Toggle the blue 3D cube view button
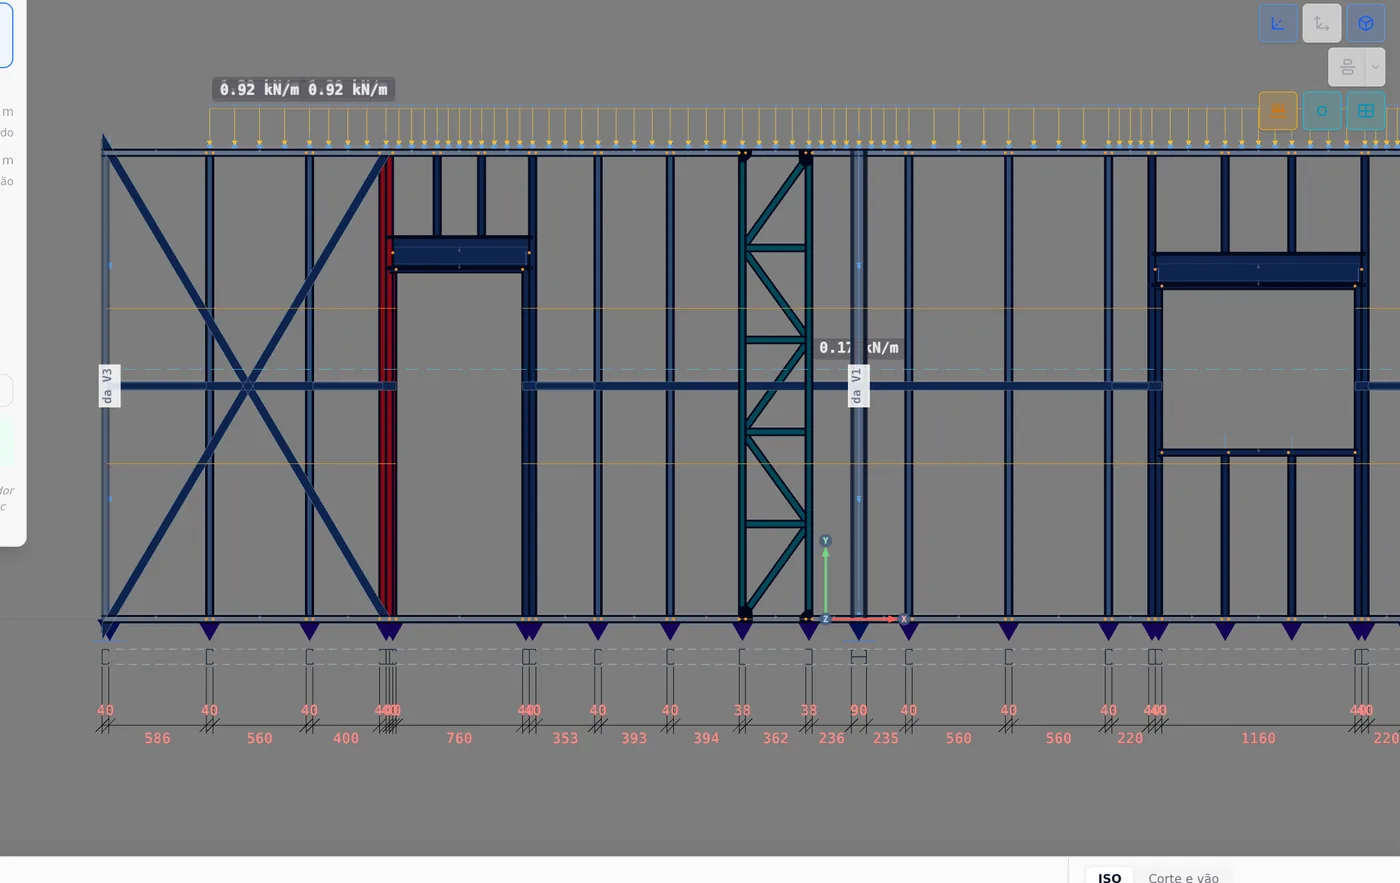 (1366, 24)
